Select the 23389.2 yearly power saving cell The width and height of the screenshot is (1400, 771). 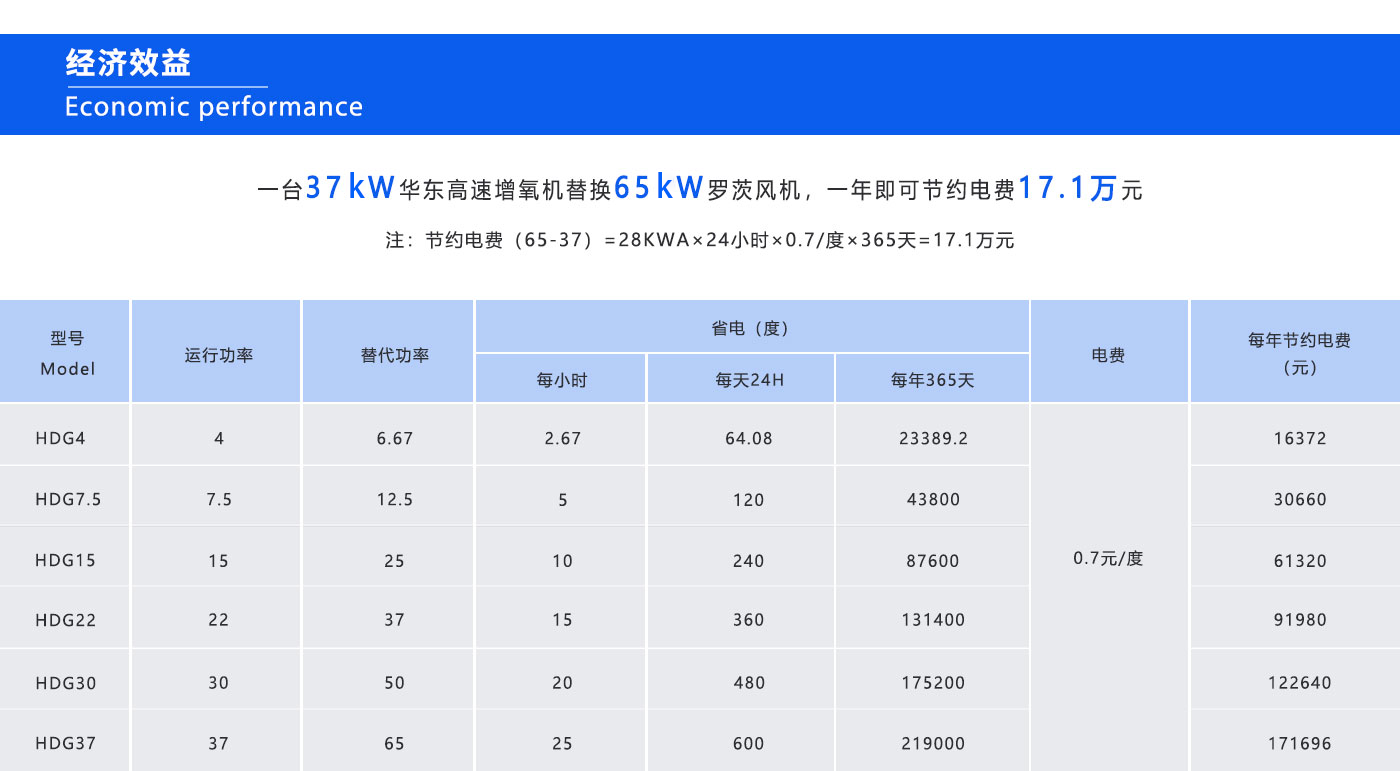point(932,438)
